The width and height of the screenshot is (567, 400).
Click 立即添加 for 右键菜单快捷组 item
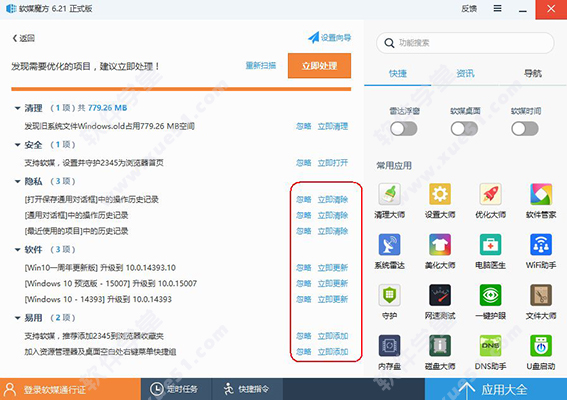(333, 352)
